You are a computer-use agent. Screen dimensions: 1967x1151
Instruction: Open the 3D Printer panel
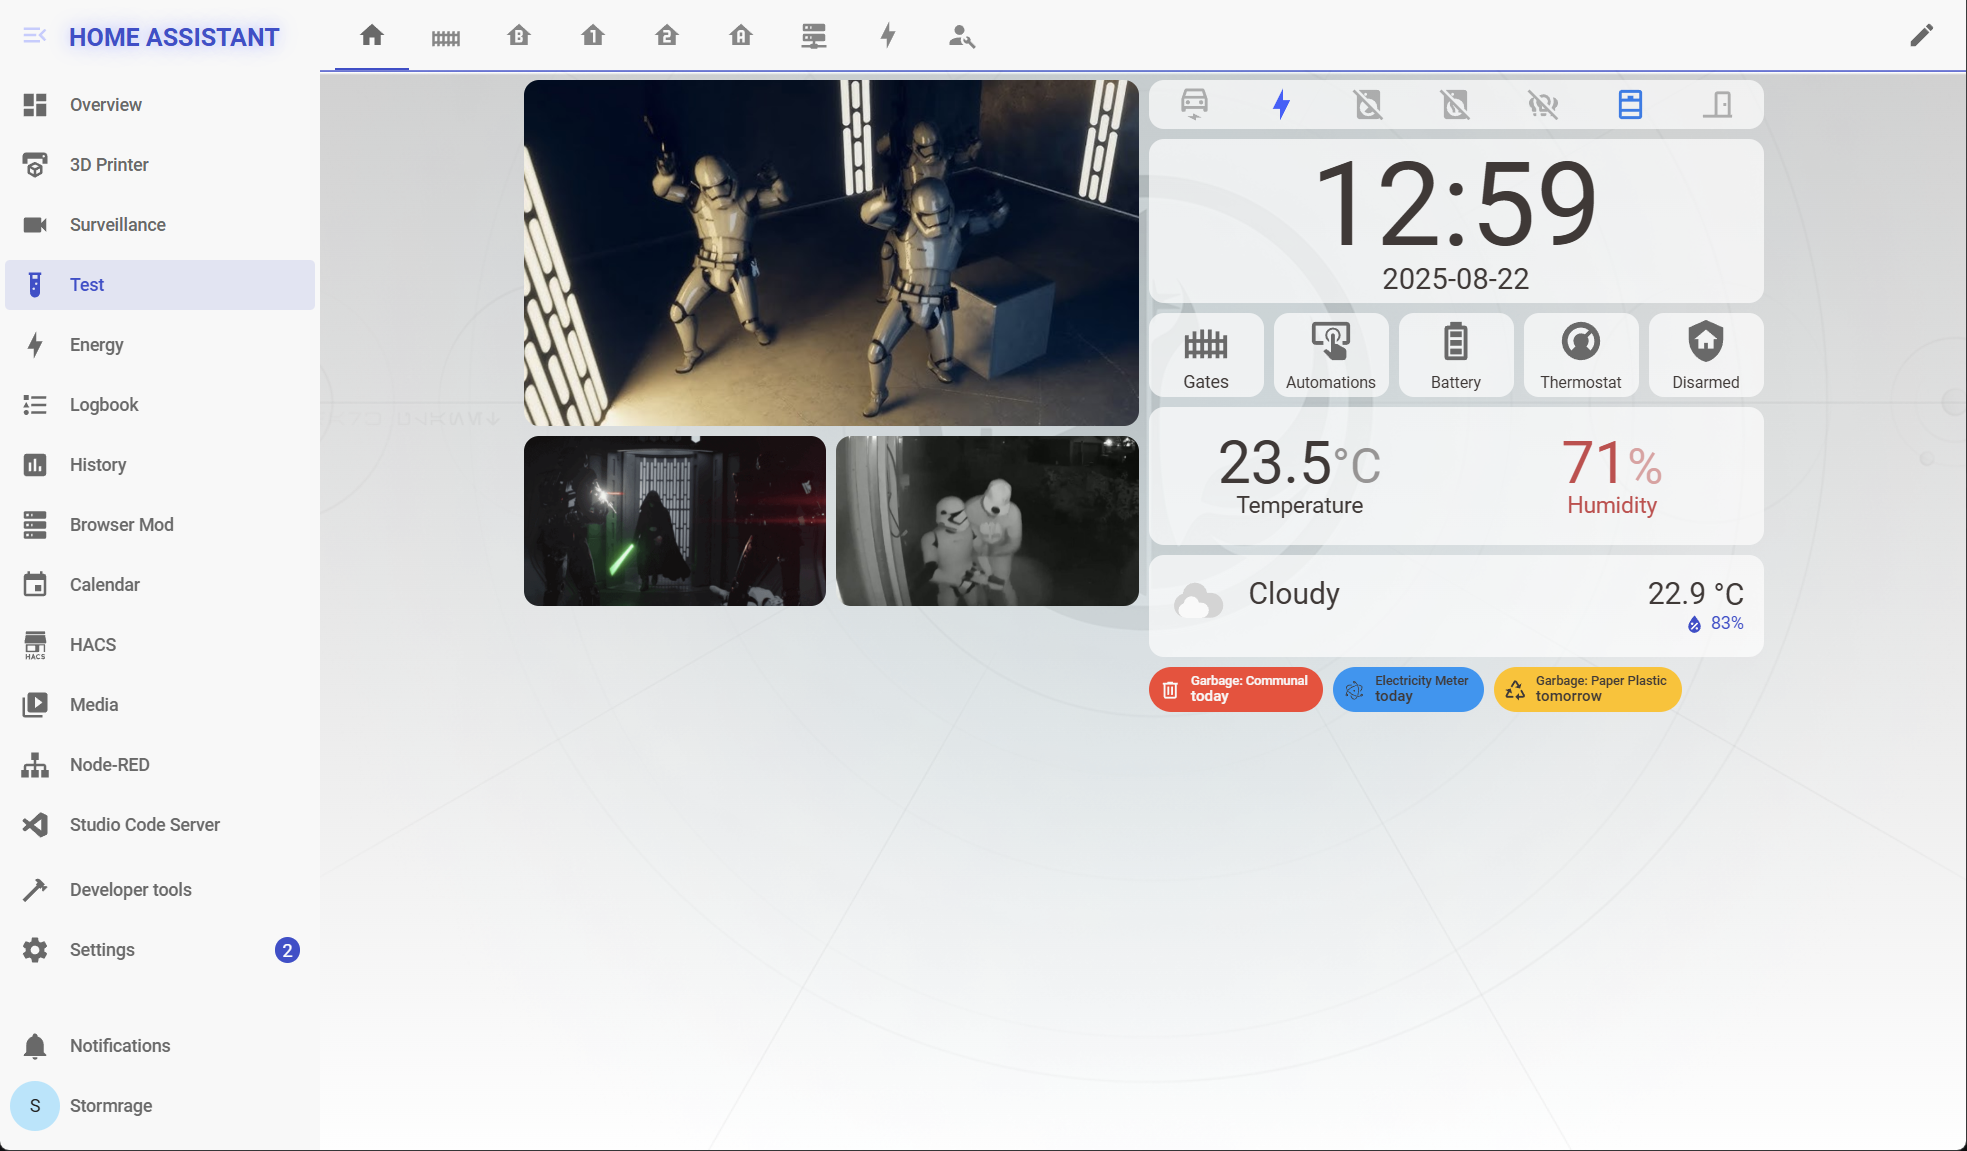tap(160, 165)
